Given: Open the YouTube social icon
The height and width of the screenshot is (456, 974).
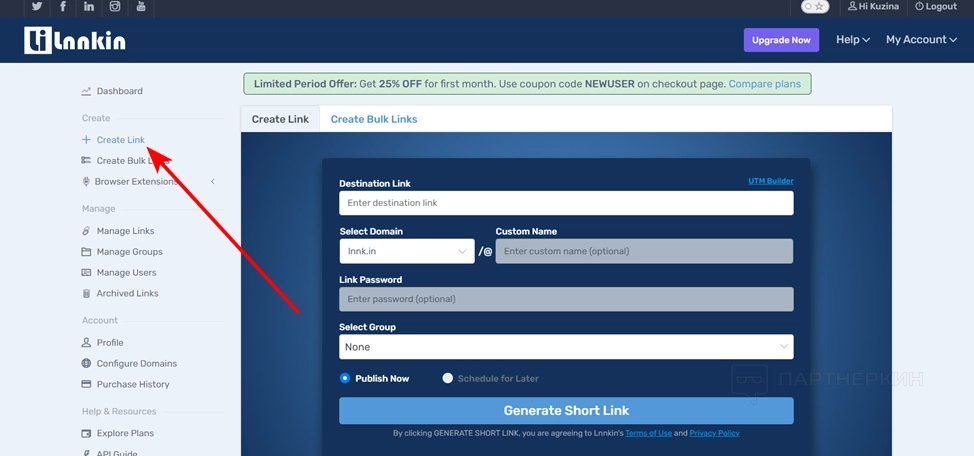Looking at the screenshot, I should (x=141, y=6).
